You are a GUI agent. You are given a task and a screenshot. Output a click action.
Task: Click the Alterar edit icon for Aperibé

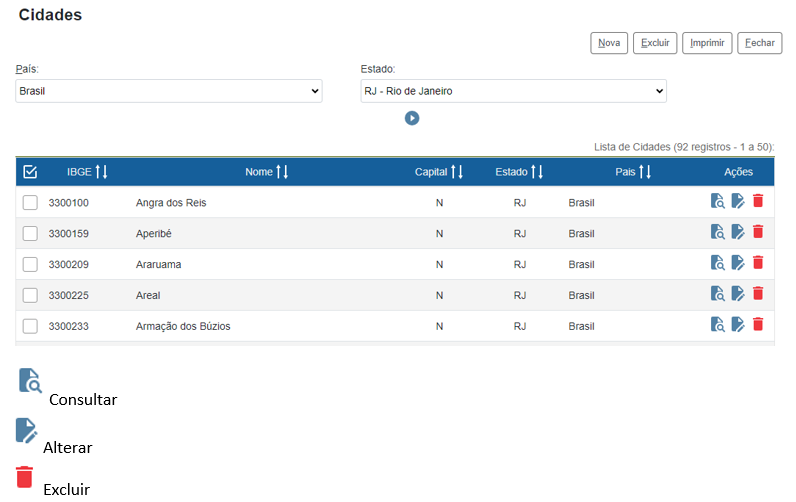pyautogui.click(x=738, y=233)
